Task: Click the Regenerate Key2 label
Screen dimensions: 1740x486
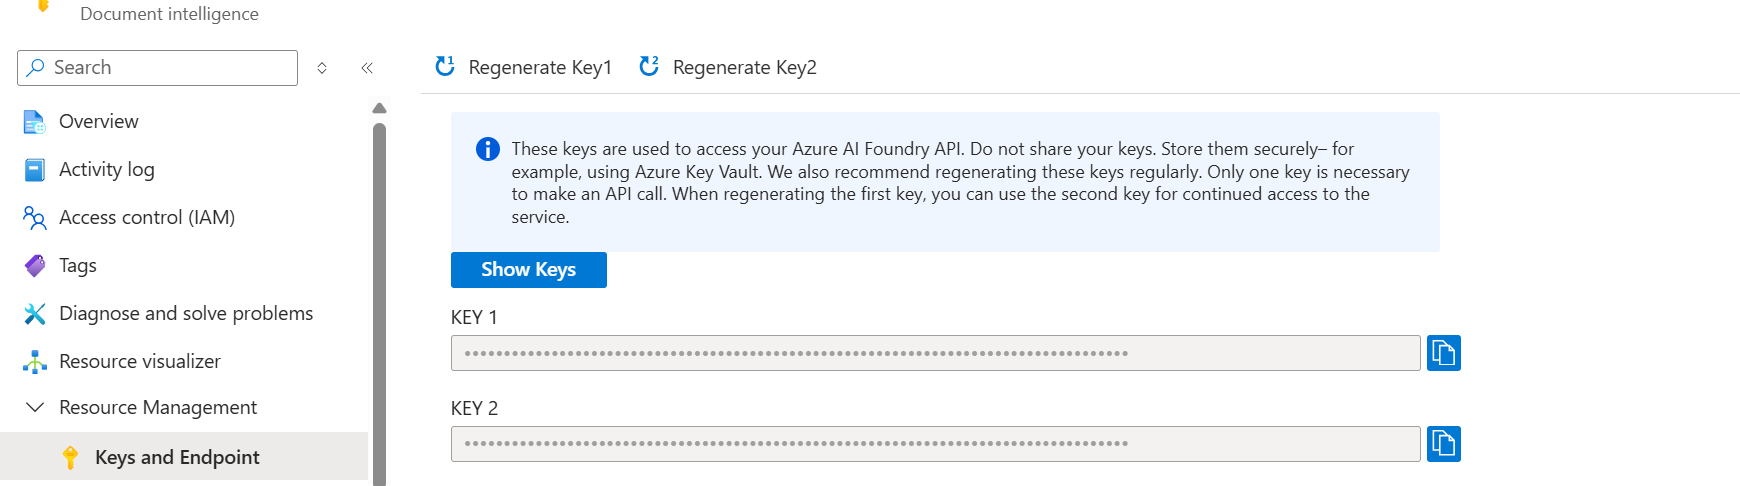Action: pos(745,67)
